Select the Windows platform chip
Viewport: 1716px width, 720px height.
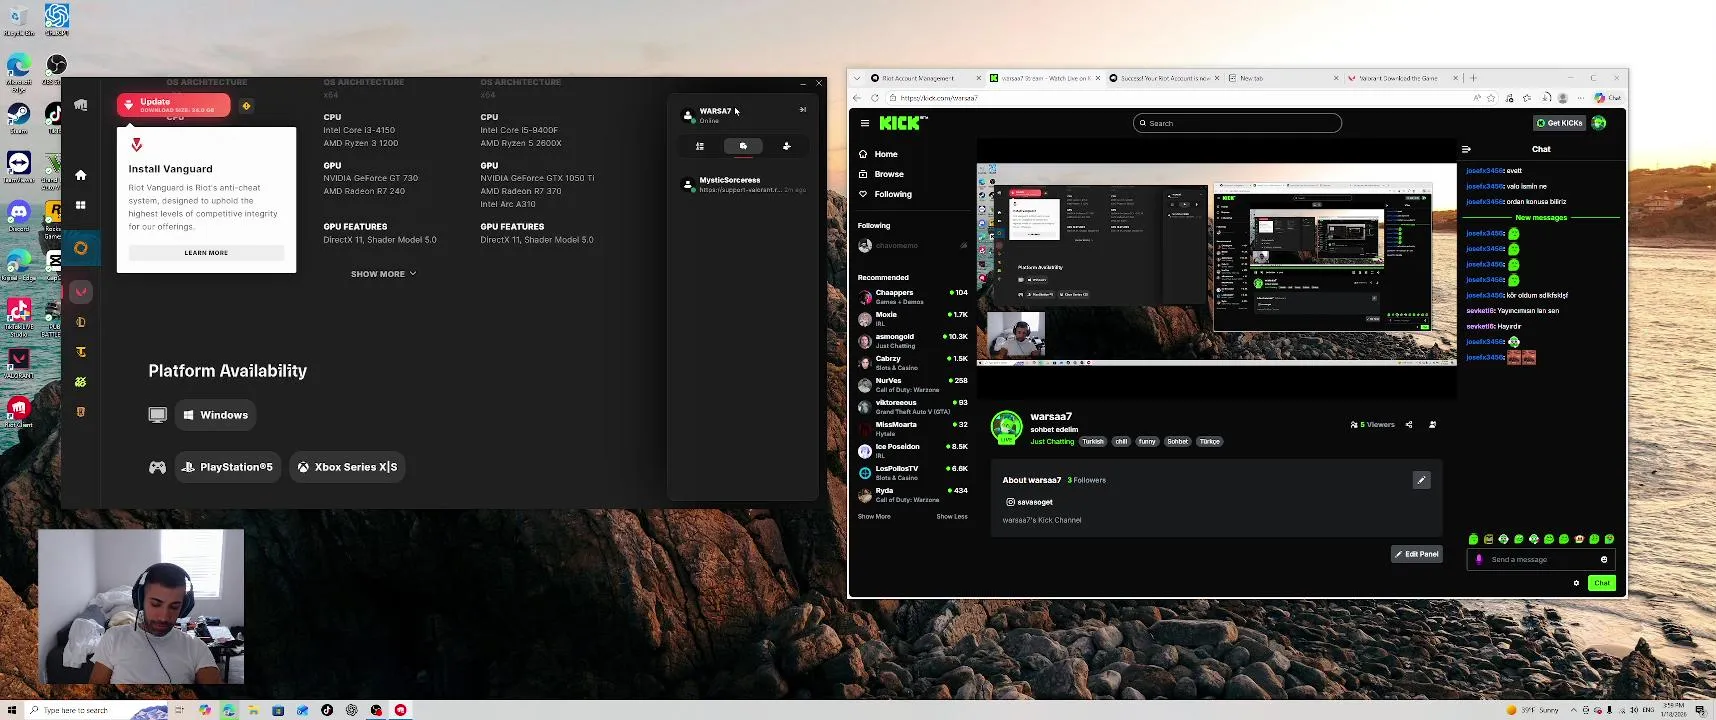pos(215,415)
